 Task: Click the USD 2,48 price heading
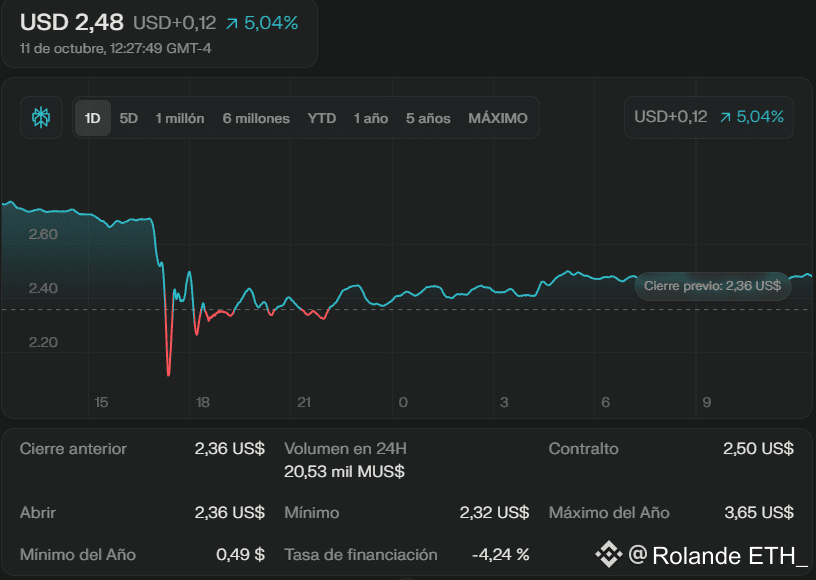pyautogui.click(x=70, y=22)
